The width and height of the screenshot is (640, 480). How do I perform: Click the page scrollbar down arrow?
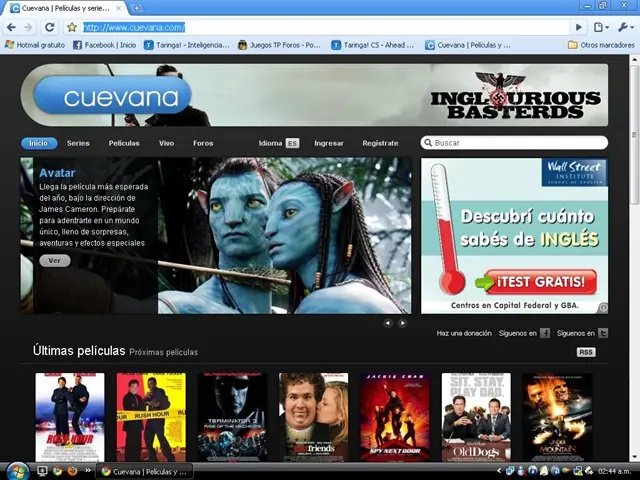click(x=634, y=457)
